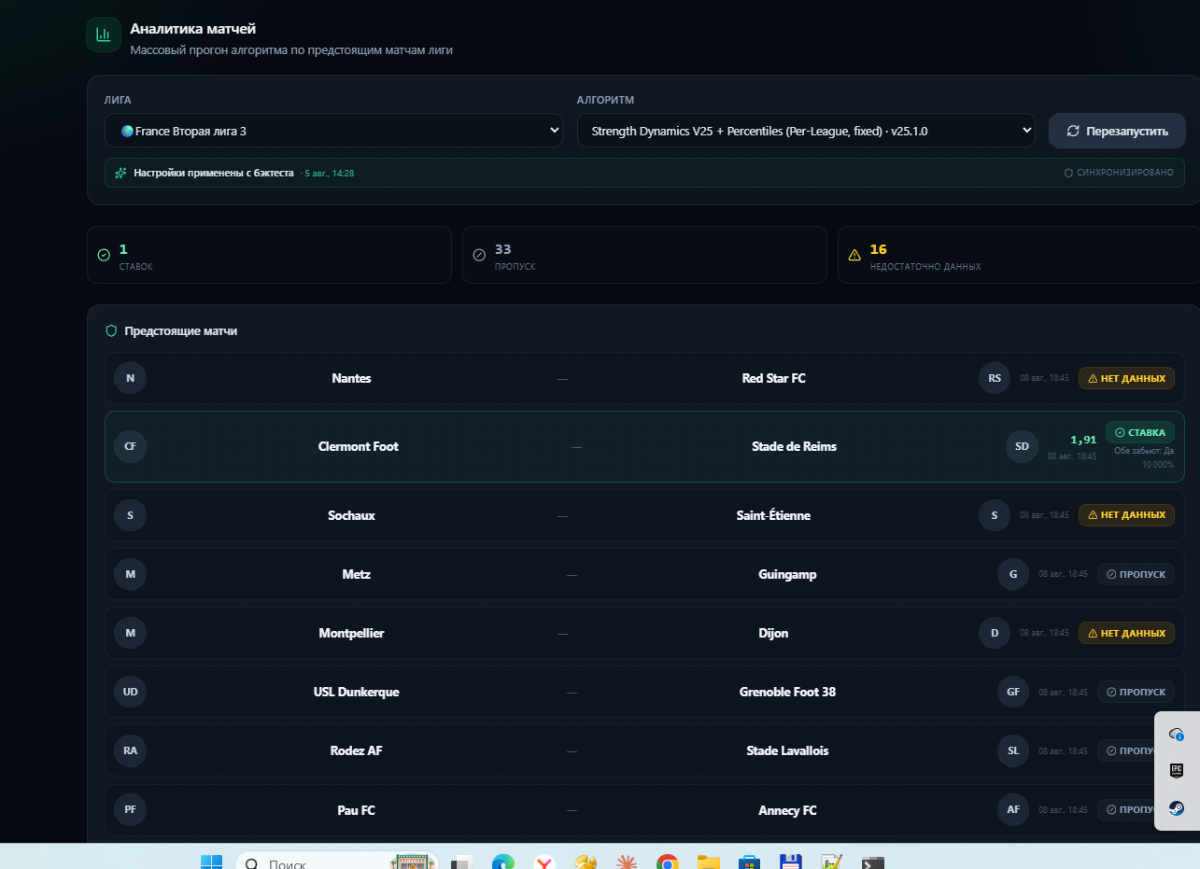Open Microsoft Edge from the taskbar
Screen dimensions: 1200x869
pos(503,862)
